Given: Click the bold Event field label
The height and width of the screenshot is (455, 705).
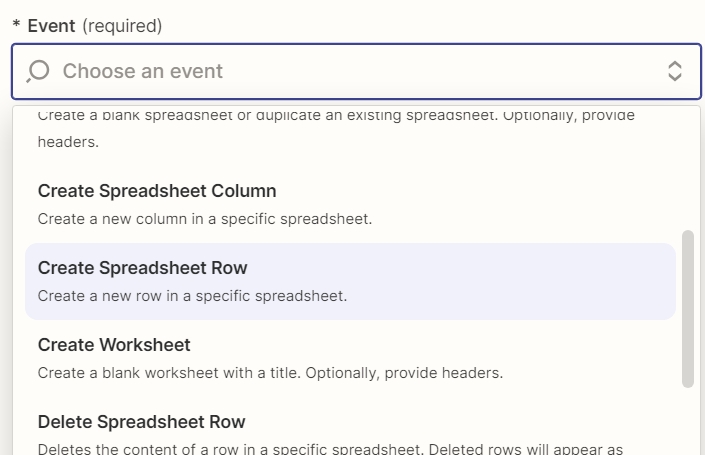Looking at the screenshot, I should tap(51, 26).
